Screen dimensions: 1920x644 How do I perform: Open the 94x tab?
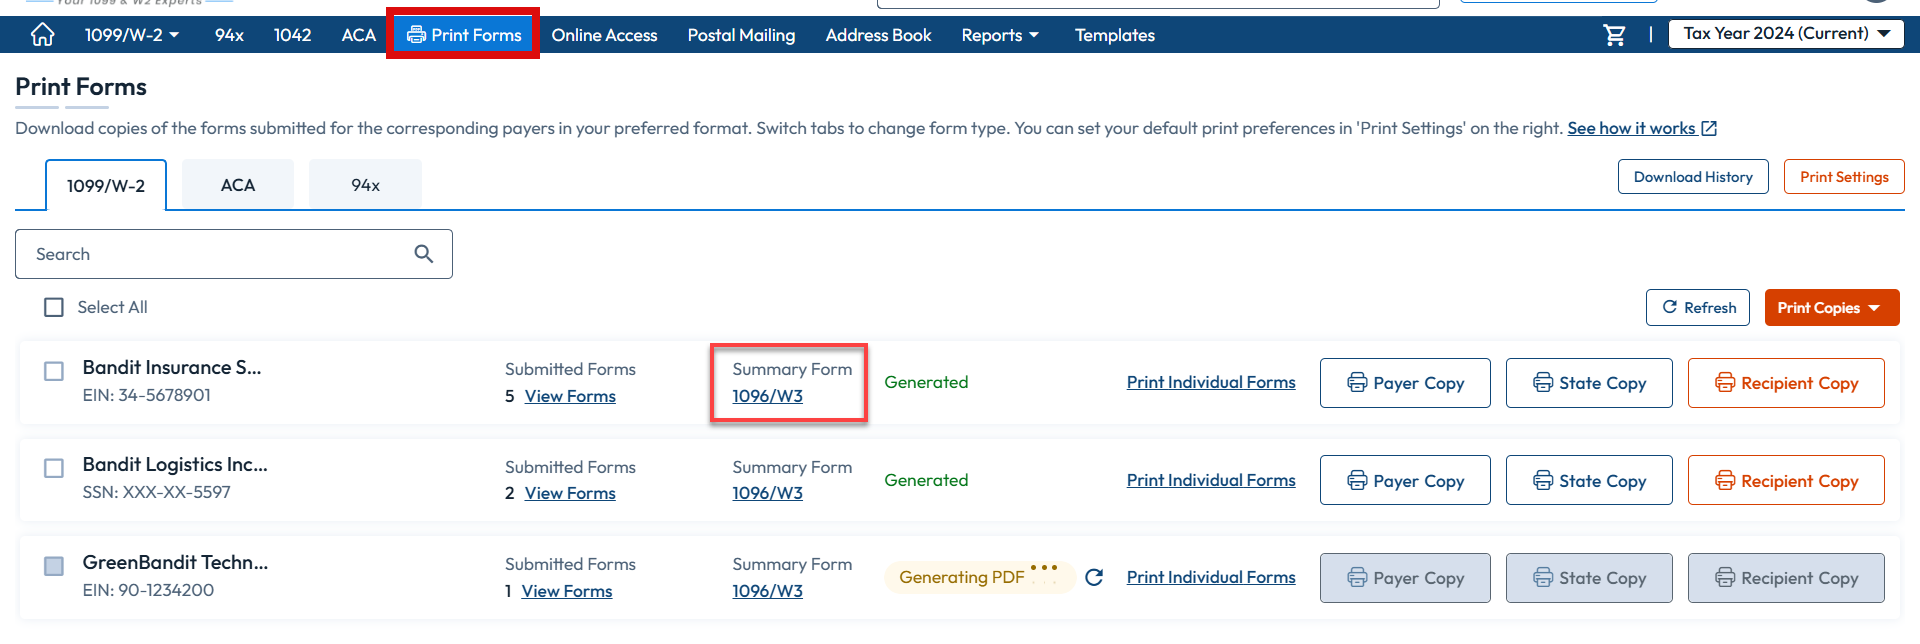pyautogui.click(x=364, y=185)
